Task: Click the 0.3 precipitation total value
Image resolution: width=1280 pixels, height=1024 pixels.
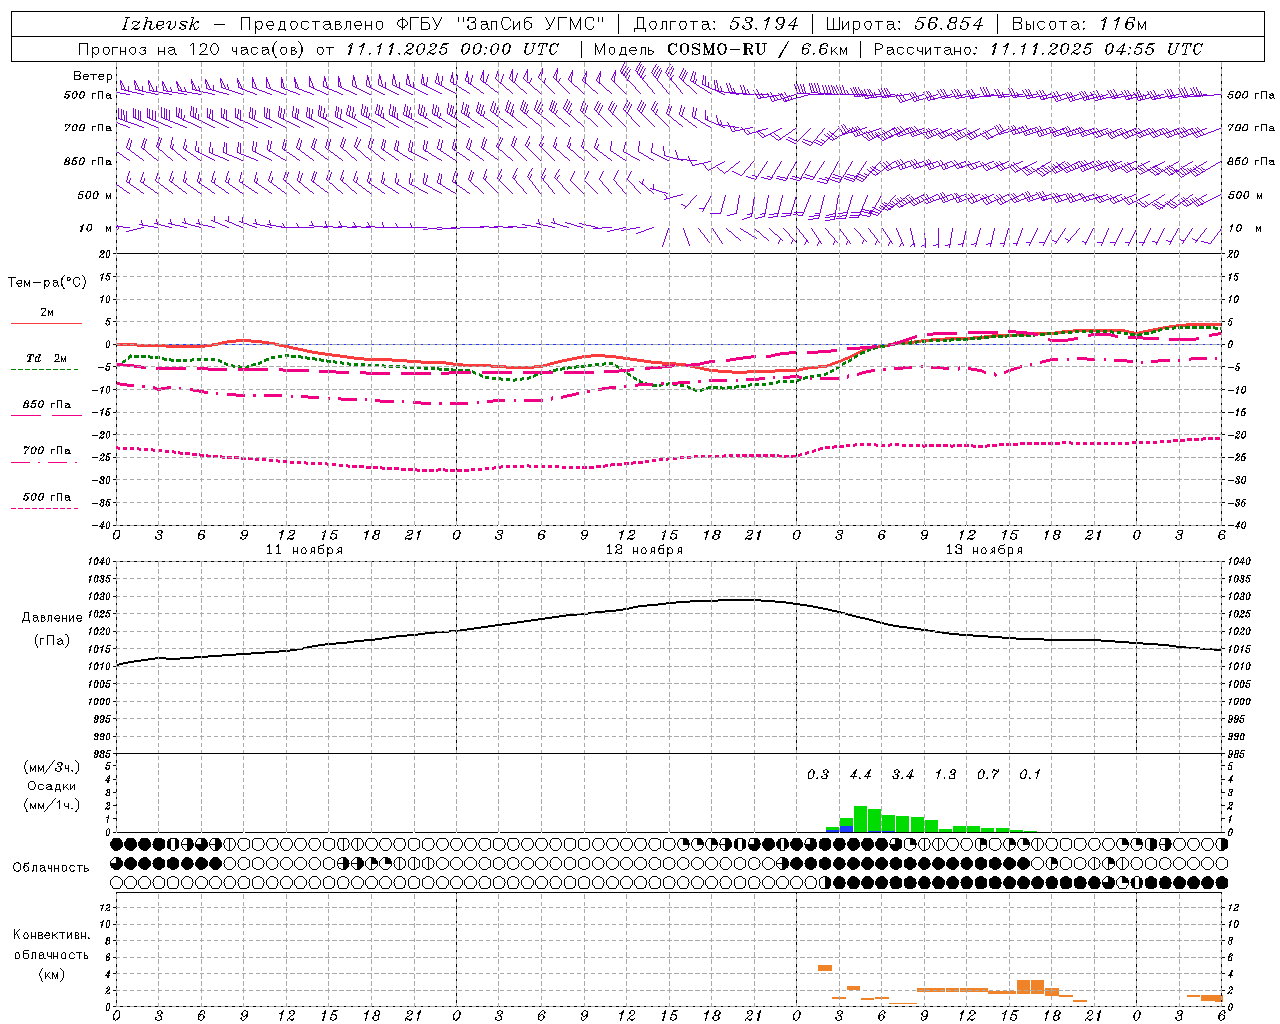Action: (818, 774)
